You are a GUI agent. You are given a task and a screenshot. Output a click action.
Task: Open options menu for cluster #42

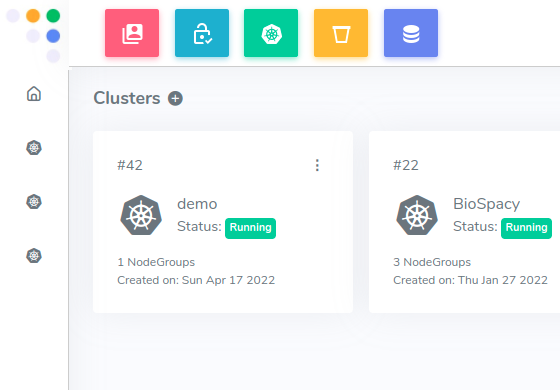pyautogui.click(x=317, y=165)
